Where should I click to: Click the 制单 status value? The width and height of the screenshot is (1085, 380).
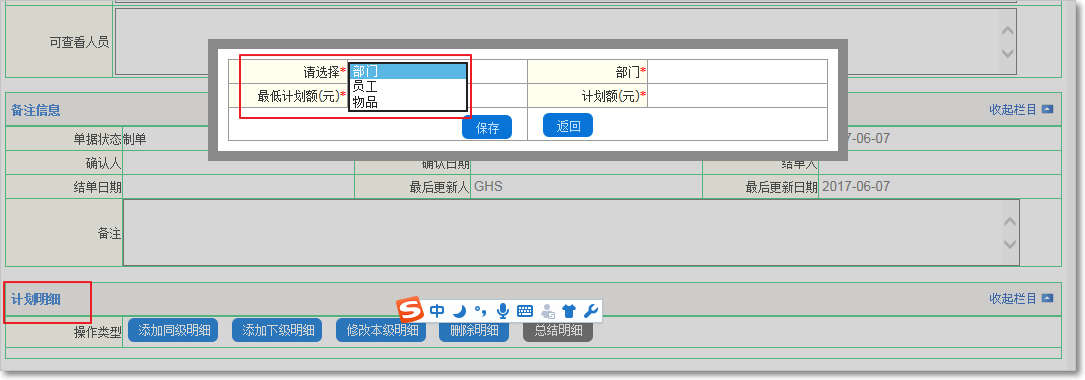click(135, 139)
